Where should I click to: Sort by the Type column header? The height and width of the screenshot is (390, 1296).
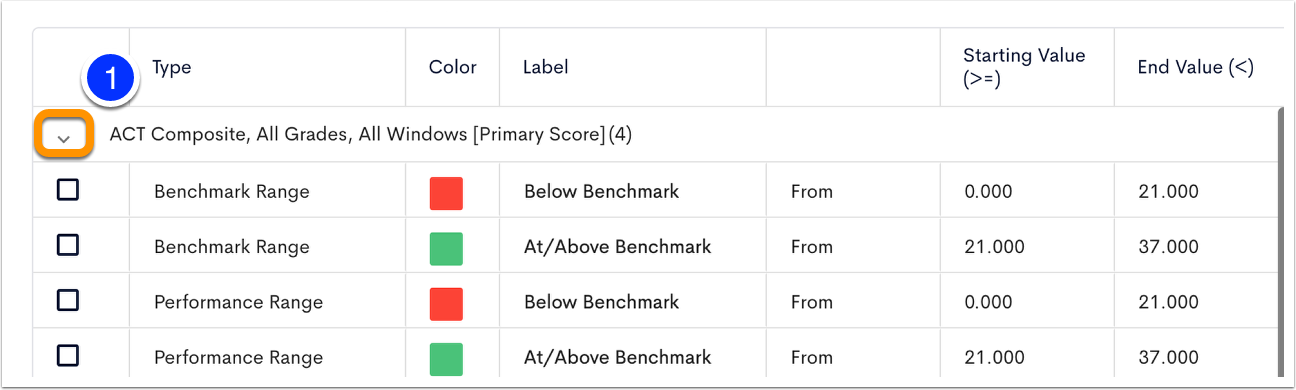click(x=172, y=68)
